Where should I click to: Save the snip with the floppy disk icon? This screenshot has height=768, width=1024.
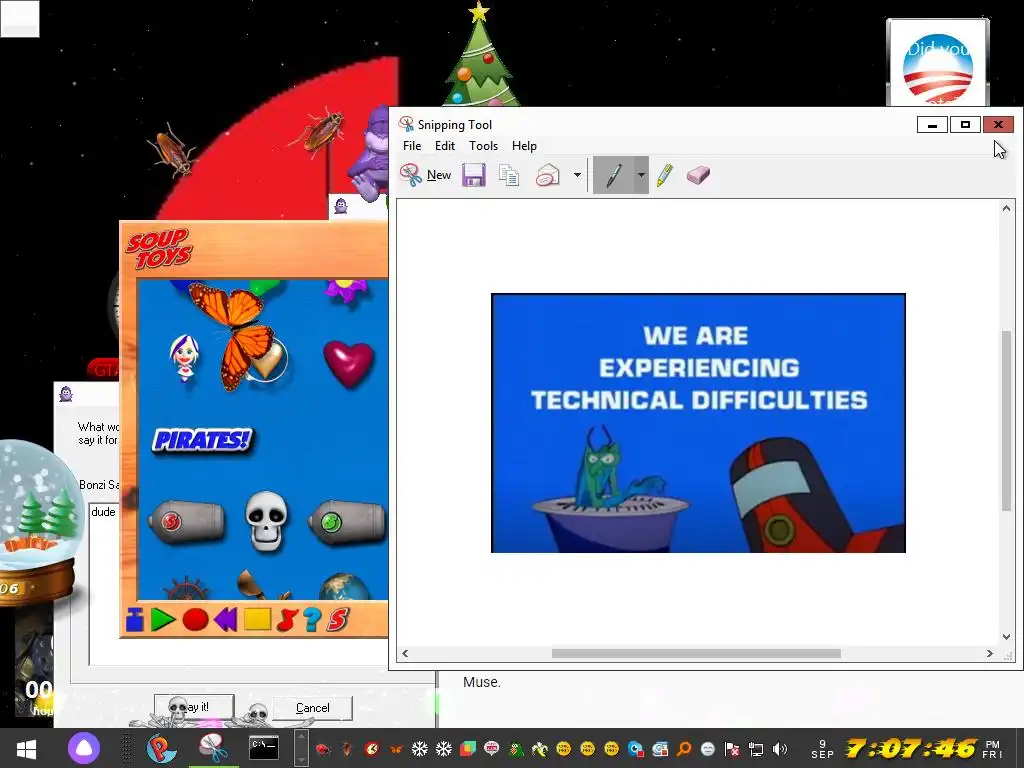pos(473,175)
